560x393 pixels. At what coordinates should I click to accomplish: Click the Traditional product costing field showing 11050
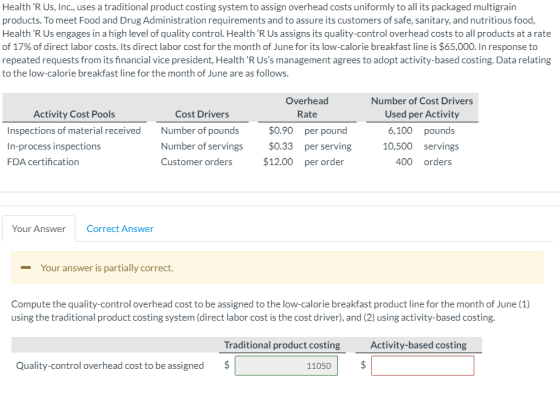coord(286,365)
